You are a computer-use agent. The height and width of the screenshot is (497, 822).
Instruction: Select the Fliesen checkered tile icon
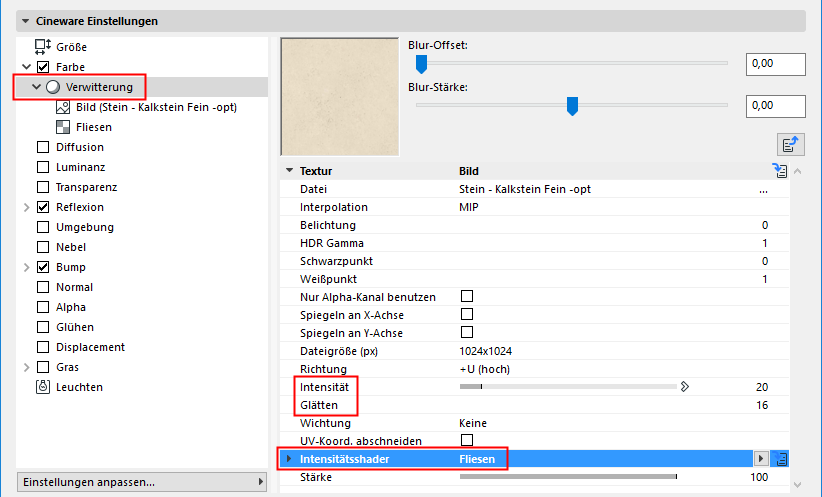pos(63,127)
